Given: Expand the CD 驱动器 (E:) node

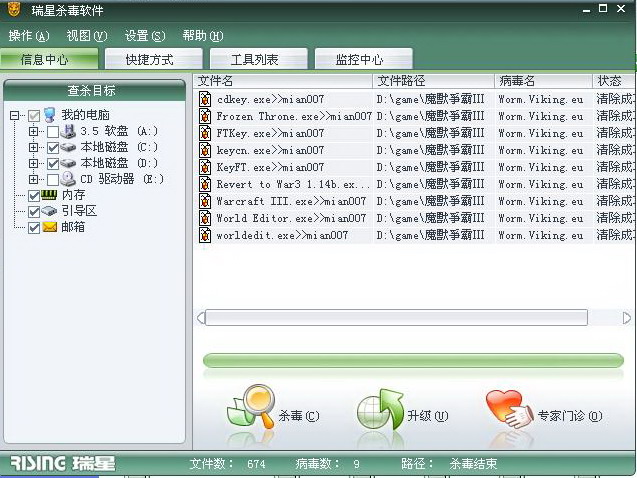Looking at the screenshot, I should pos(33,179).
